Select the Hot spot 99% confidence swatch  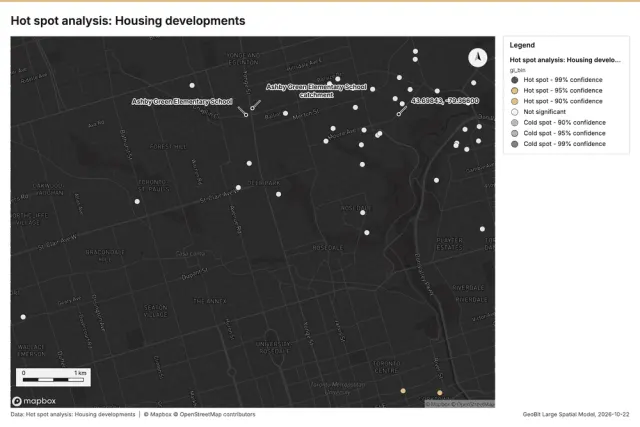click(x=514, y=80)
